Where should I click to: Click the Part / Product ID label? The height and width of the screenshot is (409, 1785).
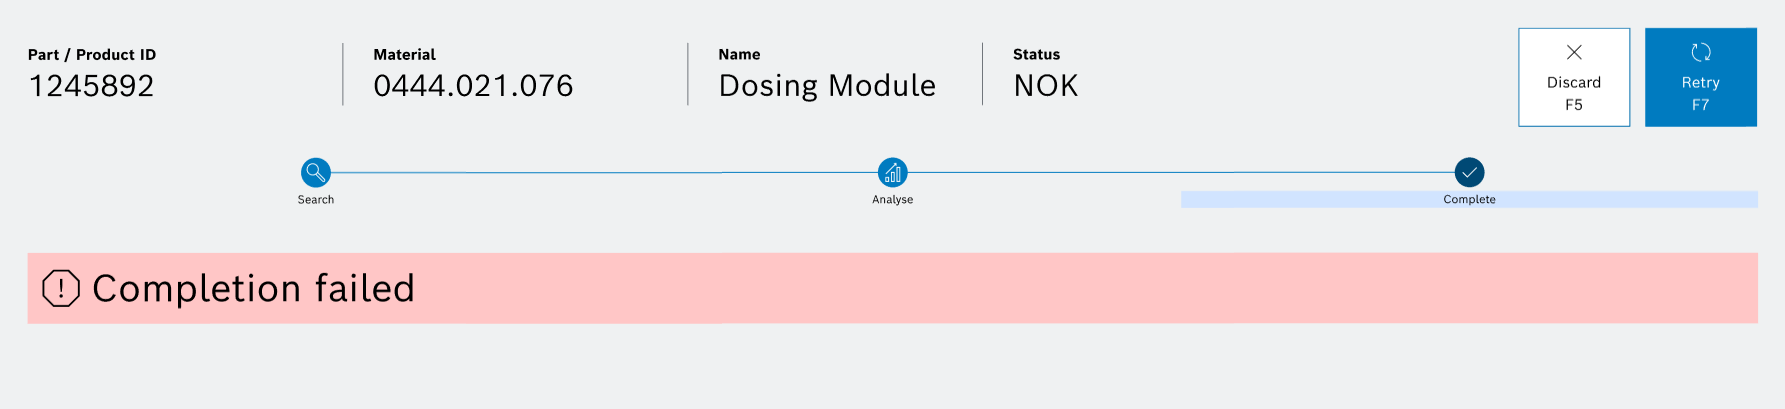click(x=92, y=55)
